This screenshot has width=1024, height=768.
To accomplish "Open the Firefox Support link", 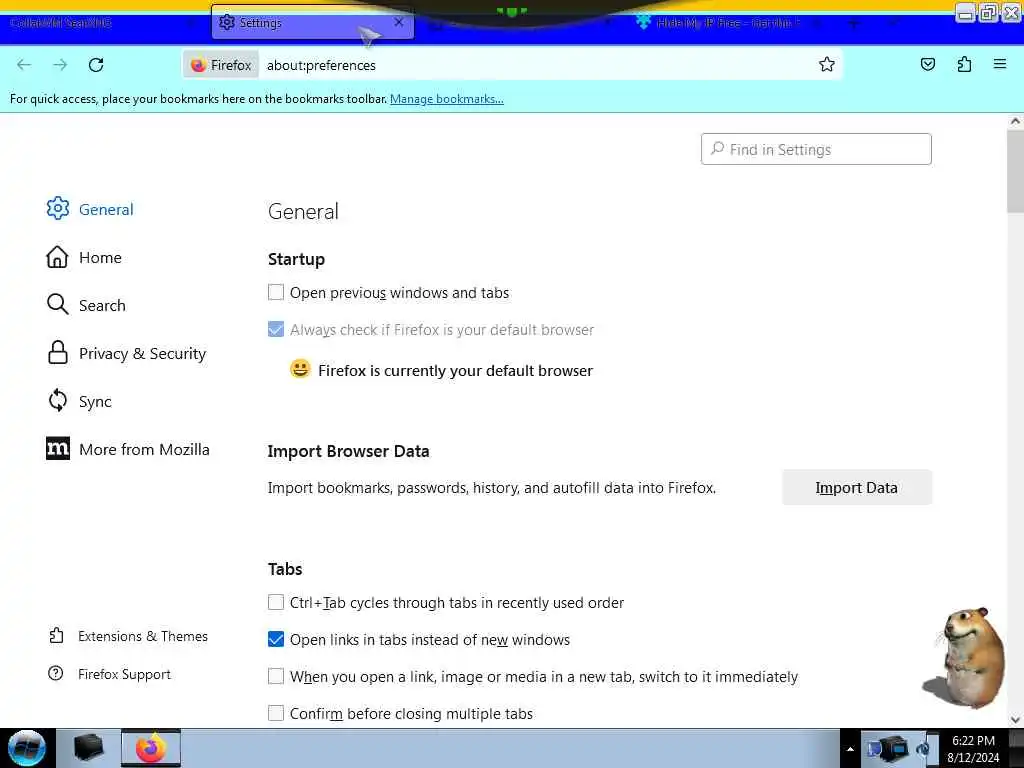I will coord(110,674).
